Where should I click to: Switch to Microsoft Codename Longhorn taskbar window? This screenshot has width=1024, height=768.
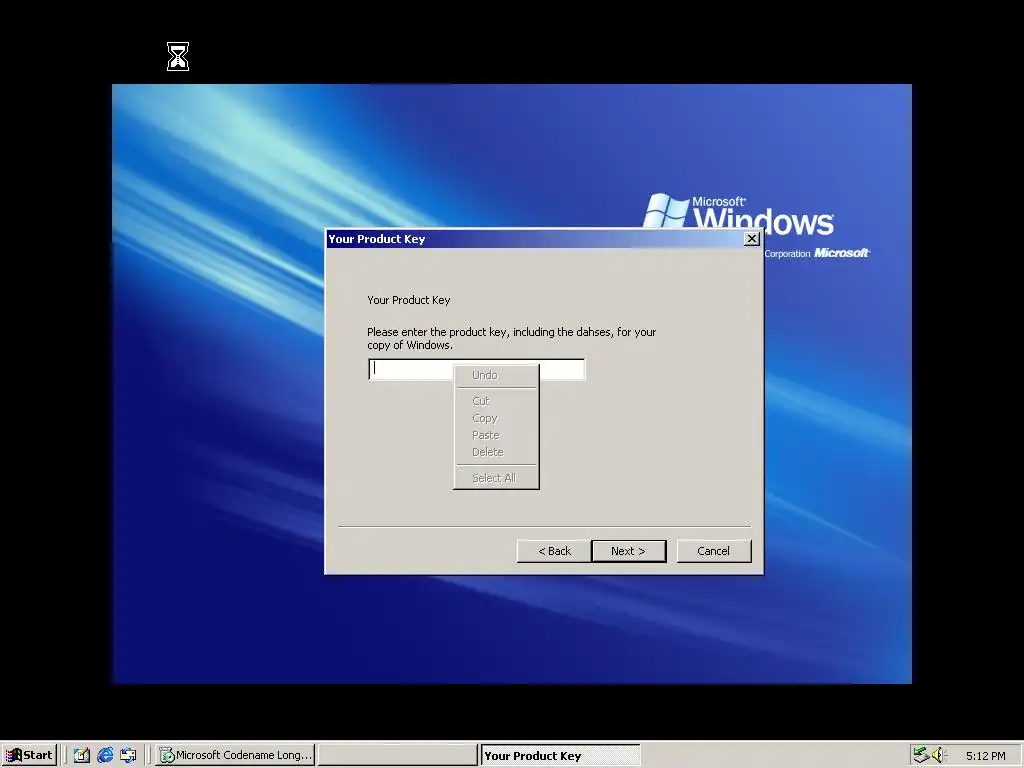(x=236, y=755)
